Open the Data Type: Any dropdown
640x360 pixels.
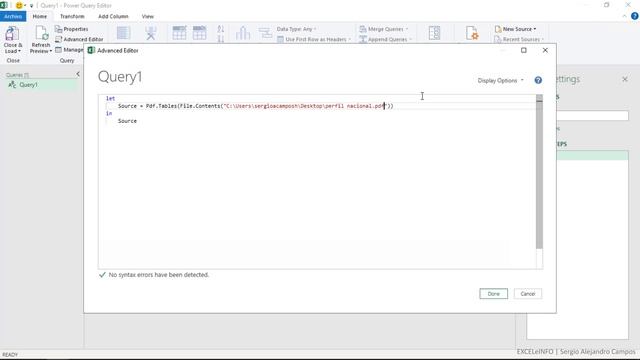296,29
